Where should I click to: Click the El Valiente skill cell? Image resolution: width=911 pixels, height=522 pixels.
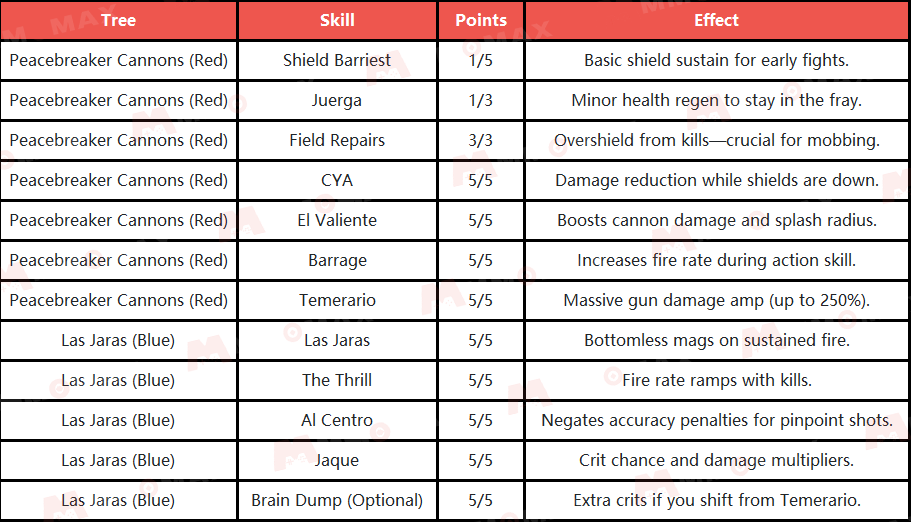pyautogui.click(x=337, y=220)
